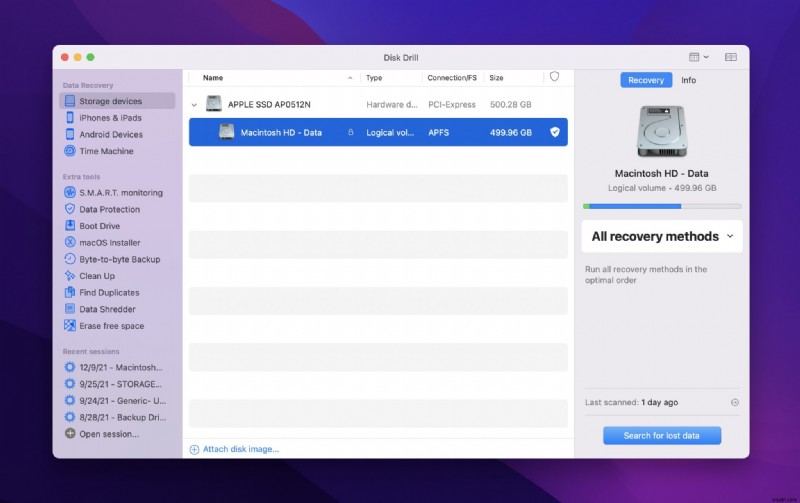Click the disk usage progress bar
The height and width of the screenshot is (503, 800).
click(662, 206)
